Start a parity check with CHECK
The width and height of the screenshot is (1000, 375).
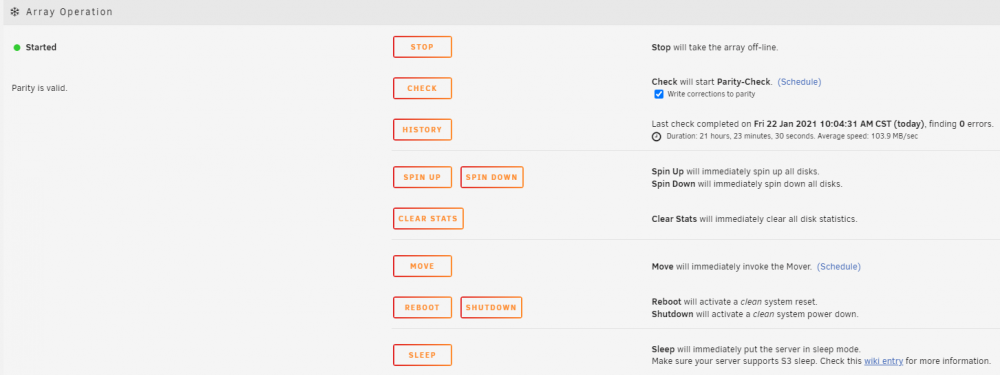coord(422,89)
